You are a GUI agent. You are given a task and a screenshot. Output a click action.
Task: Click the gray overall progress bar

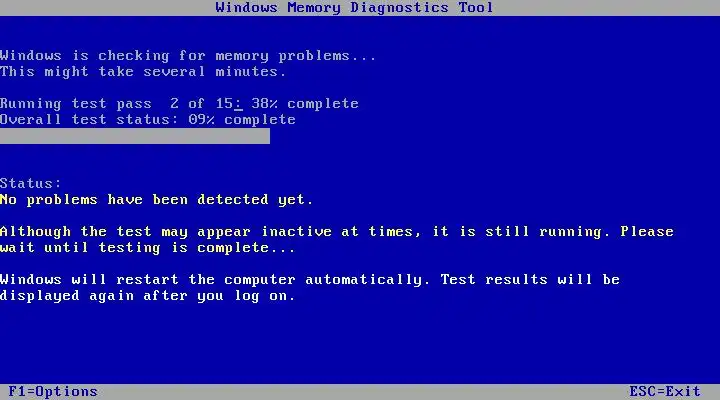click(135, 136)
